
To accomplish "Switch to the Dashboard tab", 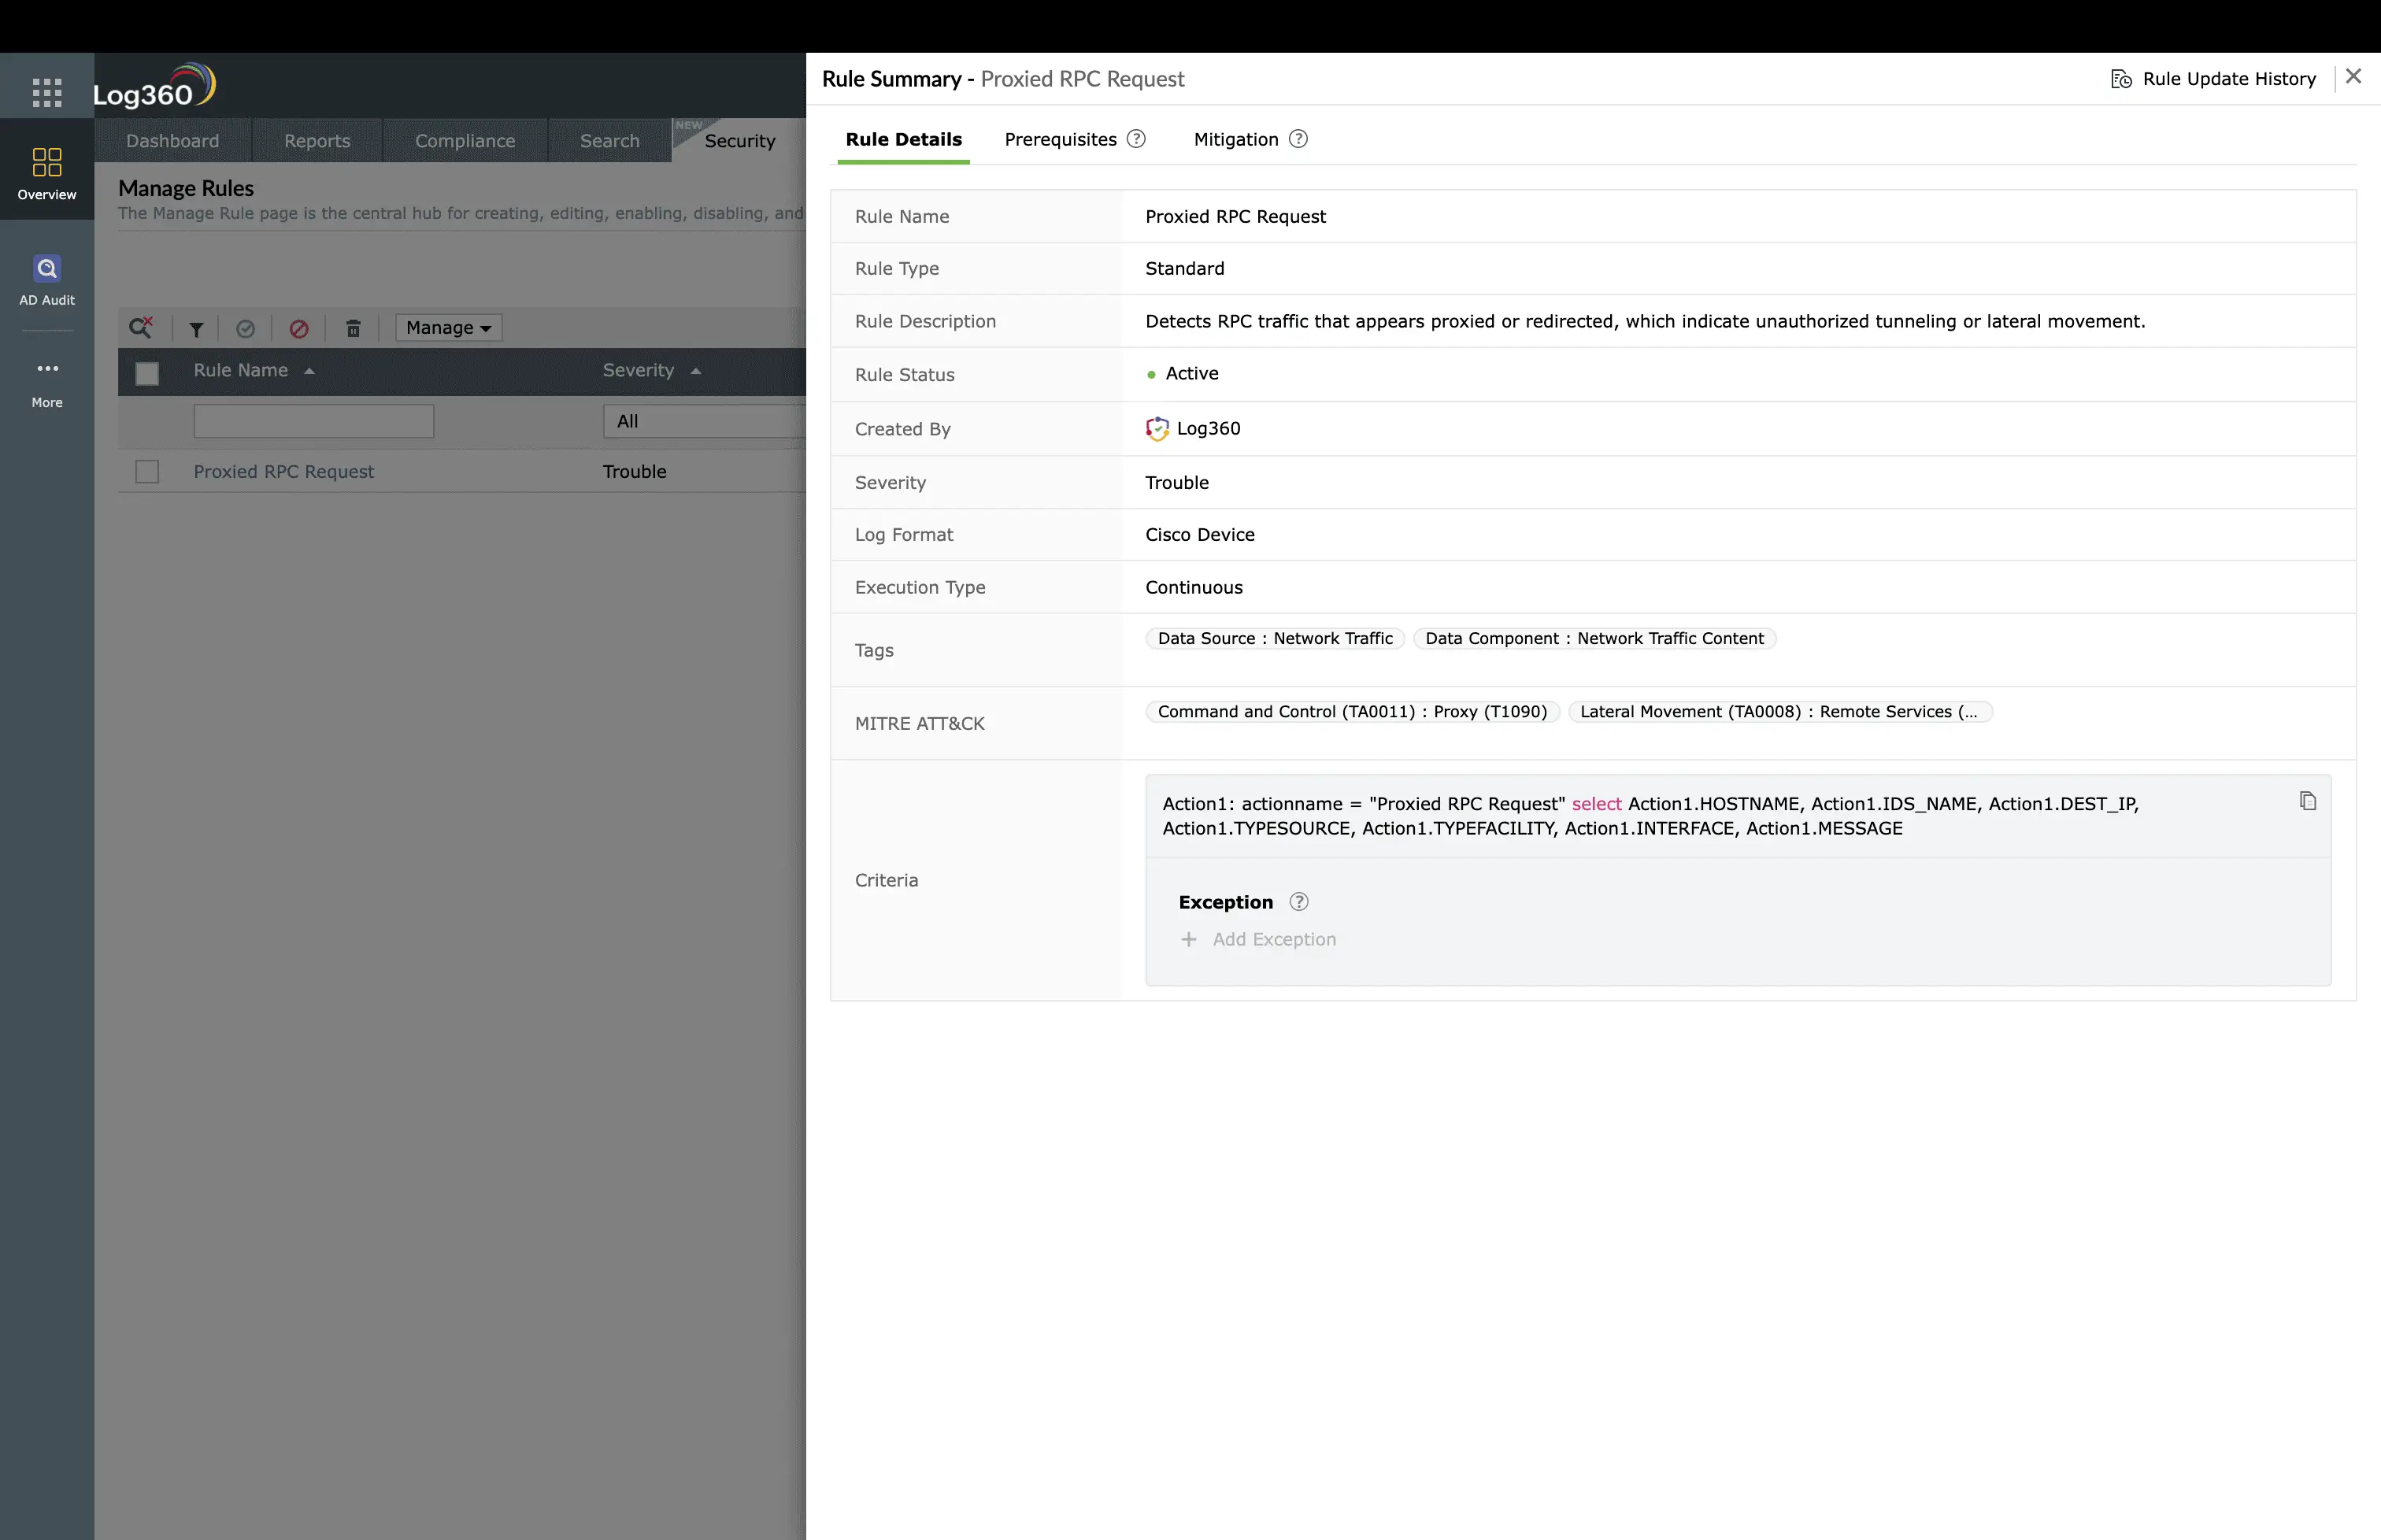I will tap(173, 141).
